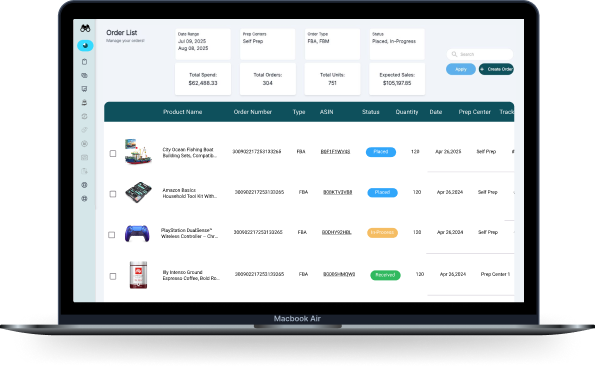
Task: Sort by Date column header
Action: point(436,112)
